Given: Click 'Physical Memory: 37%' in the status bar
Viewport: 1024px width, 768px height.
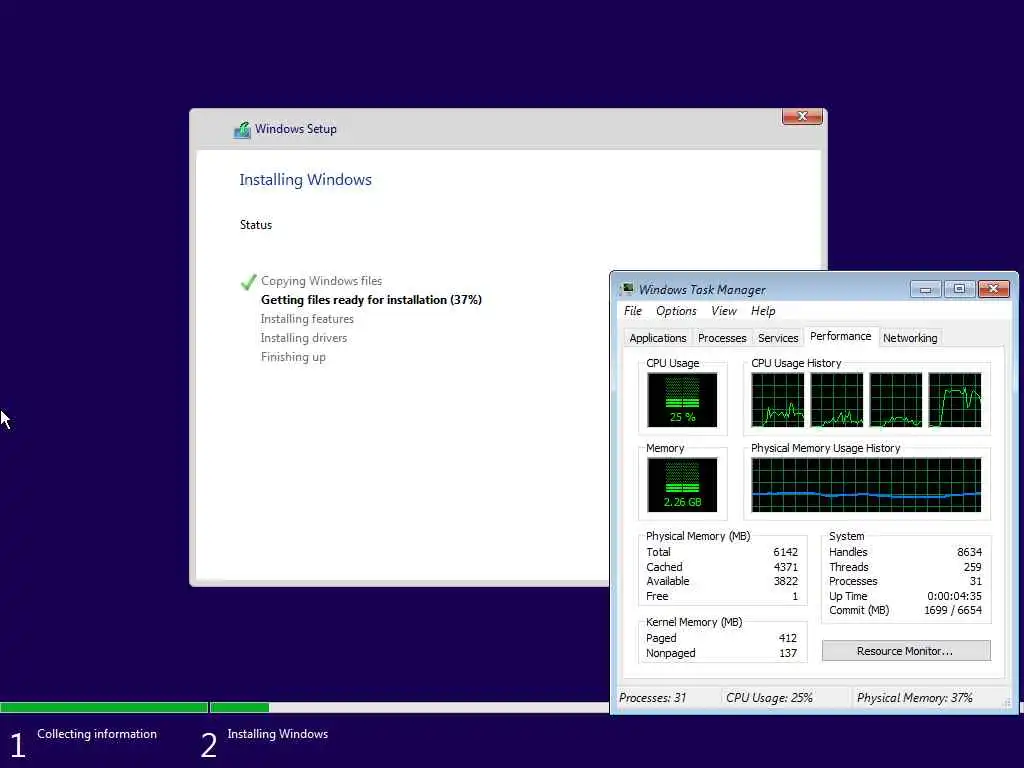Looking at the screenshot, I should [x=914, y=697].
